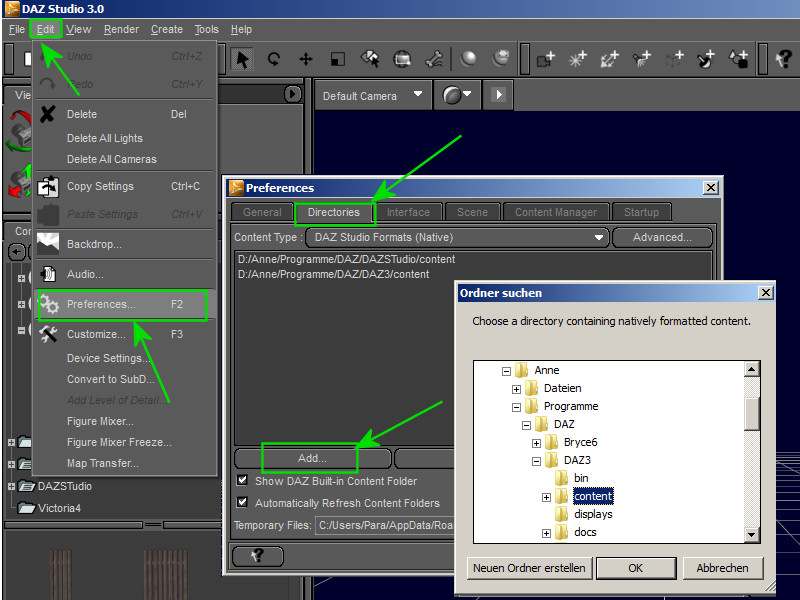Choose Customize... from Edit menu
The height and width of the screenshot is (600, 800).
click(x=122, y=334)
